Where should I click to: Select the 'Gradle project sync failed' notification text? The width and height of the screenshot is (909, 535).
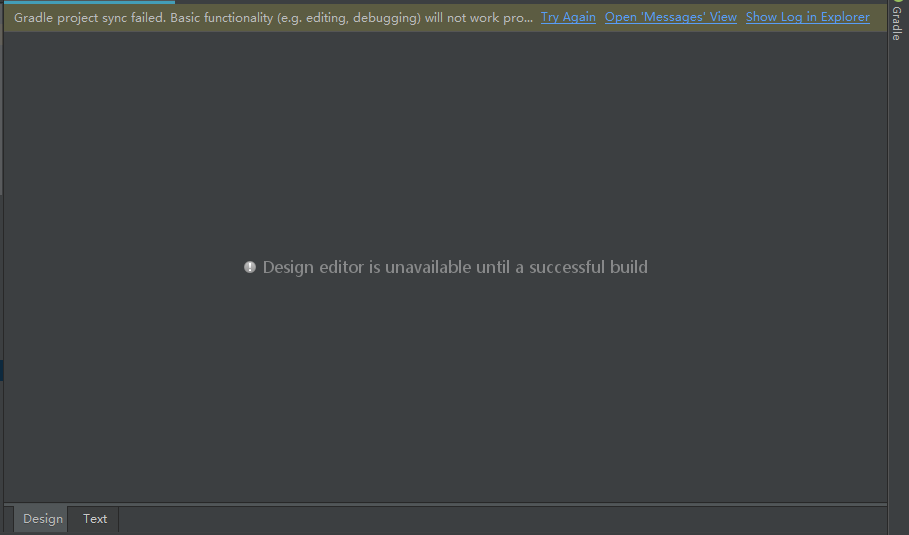pos(273,17)
